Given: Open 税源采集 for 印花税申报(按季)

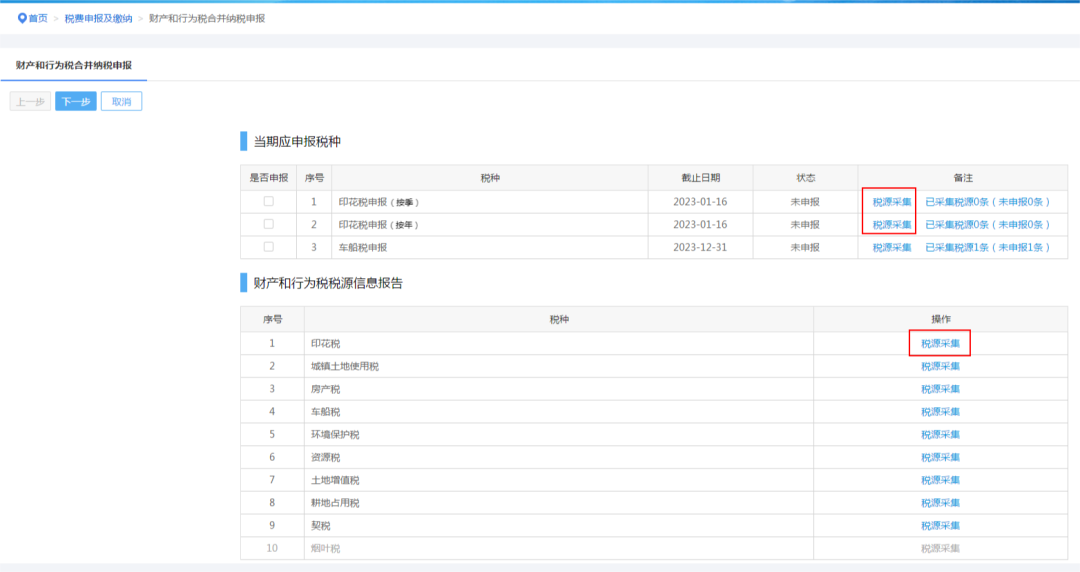Looking at the screenshot, I should (892, 202).
